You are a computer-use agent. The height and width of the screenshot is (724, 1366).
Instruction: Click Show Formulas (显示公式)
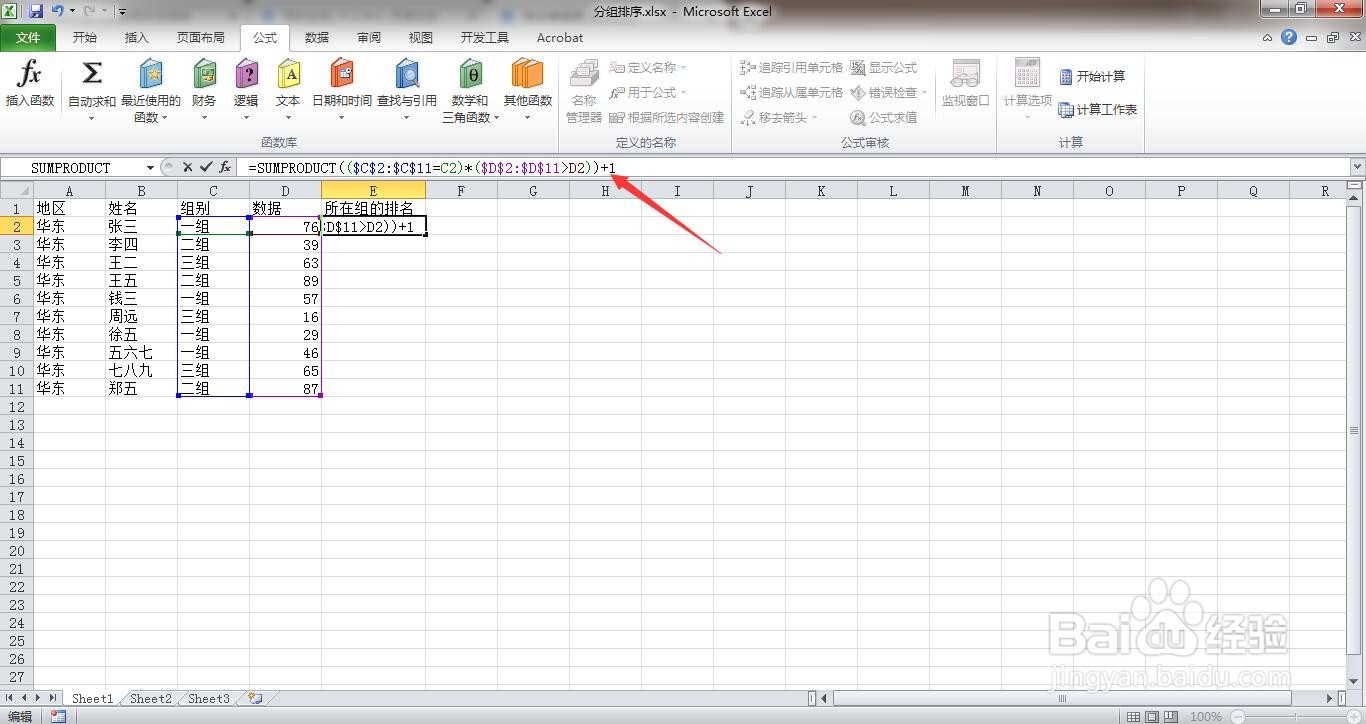884,68
